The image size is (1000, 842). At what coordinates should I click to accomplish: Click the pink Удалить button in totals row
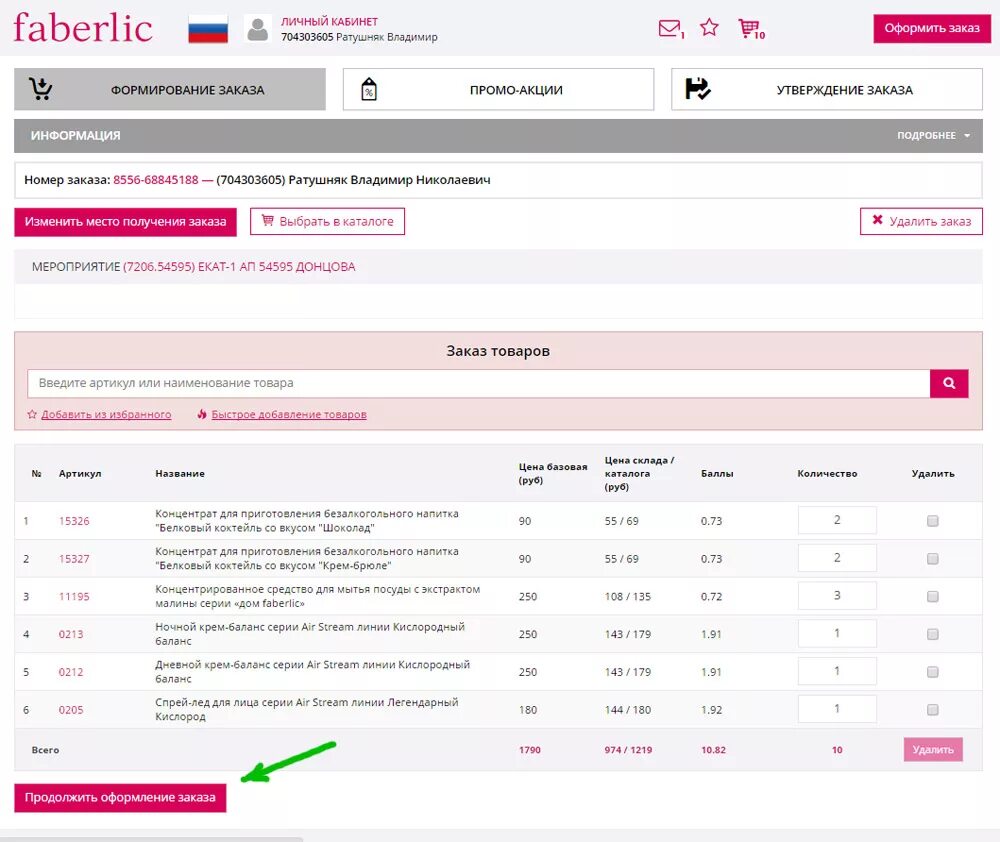[x=933, y=750]
